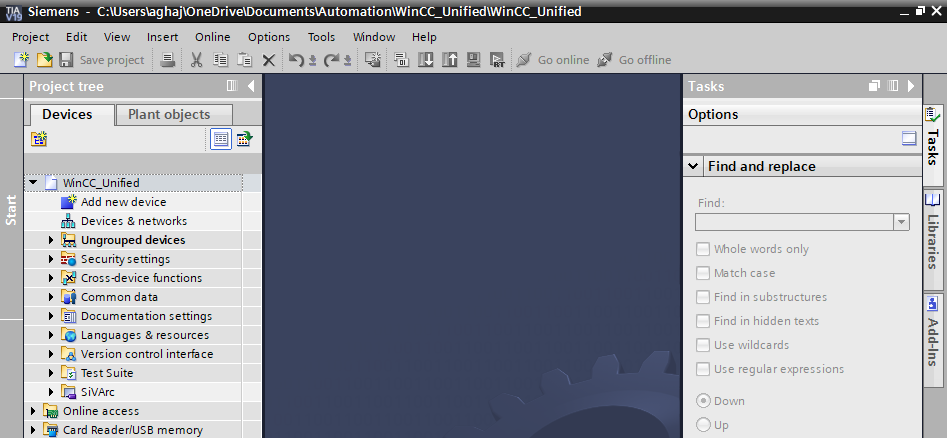Select the Up search direction radio
This screenshot has width=947, height=438.
(x=703, y=425)
